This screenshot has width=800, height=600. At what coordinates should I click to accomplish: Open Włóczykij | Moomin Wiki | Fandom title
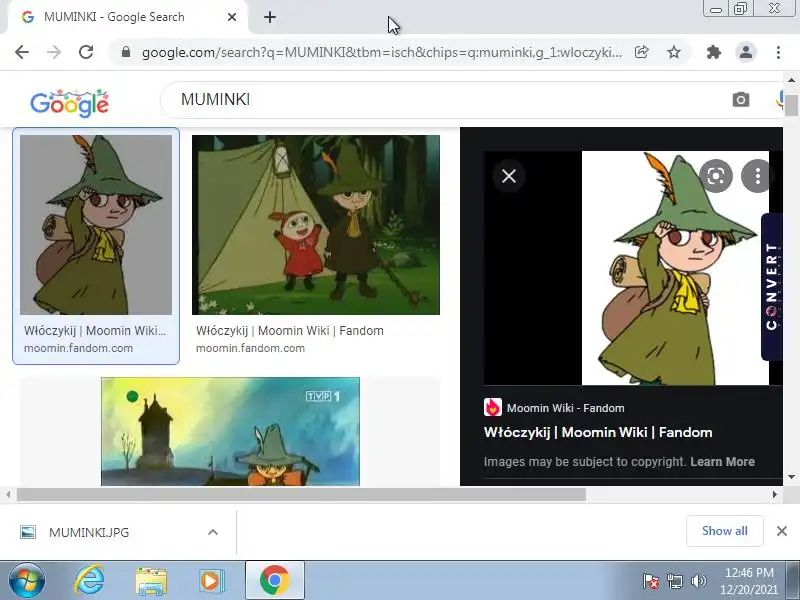(x=598, y=432)
